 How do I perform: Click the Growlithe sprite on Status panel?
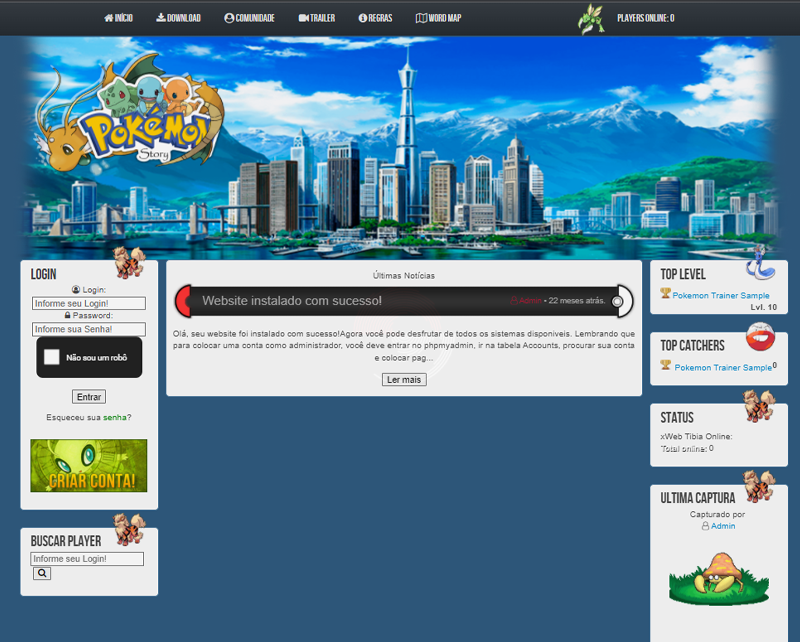point(759,406)
